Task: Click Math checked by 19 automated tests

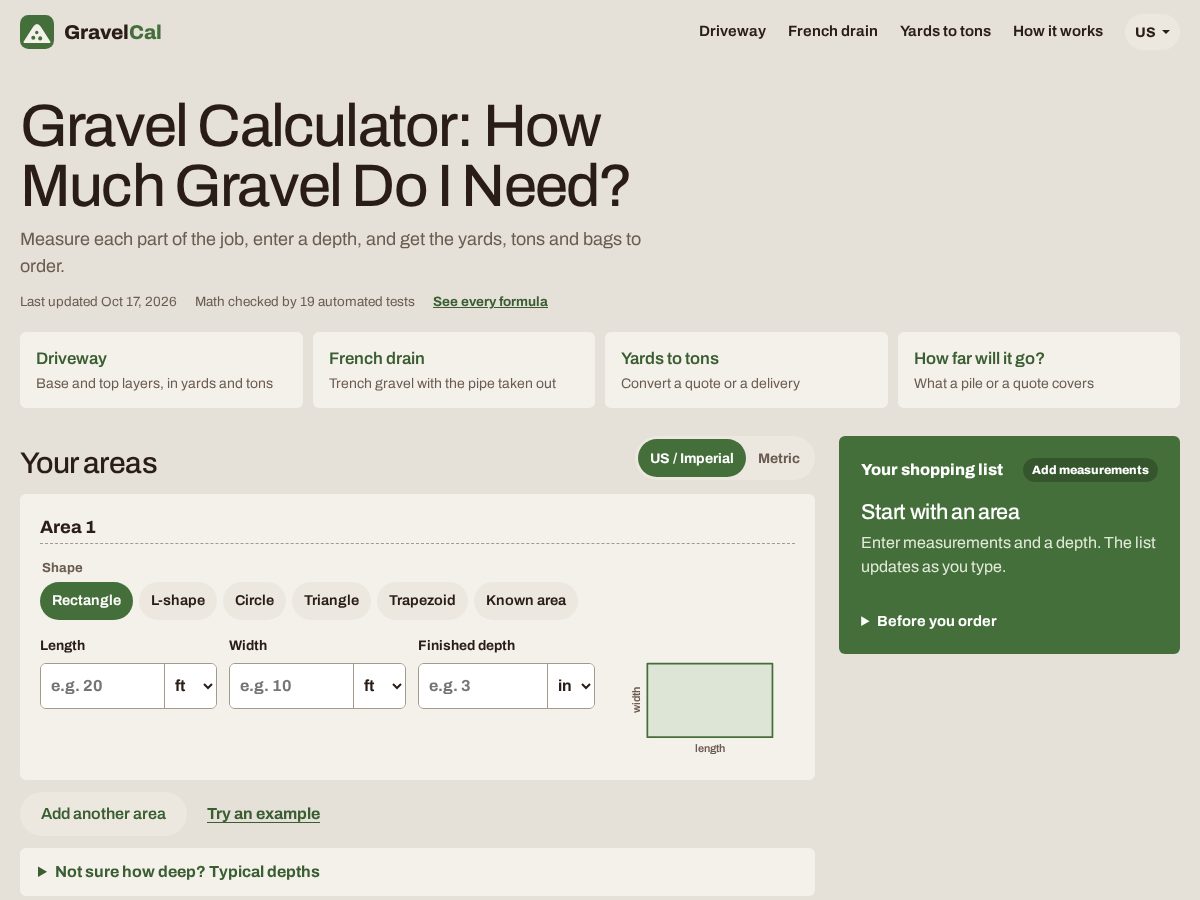Action: [305, 301]
